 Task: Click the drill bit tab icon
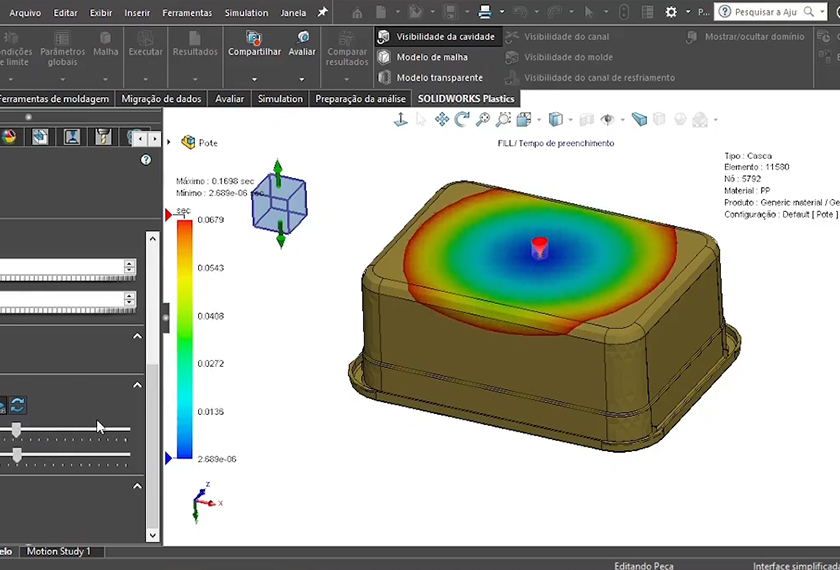click(103, 137)
